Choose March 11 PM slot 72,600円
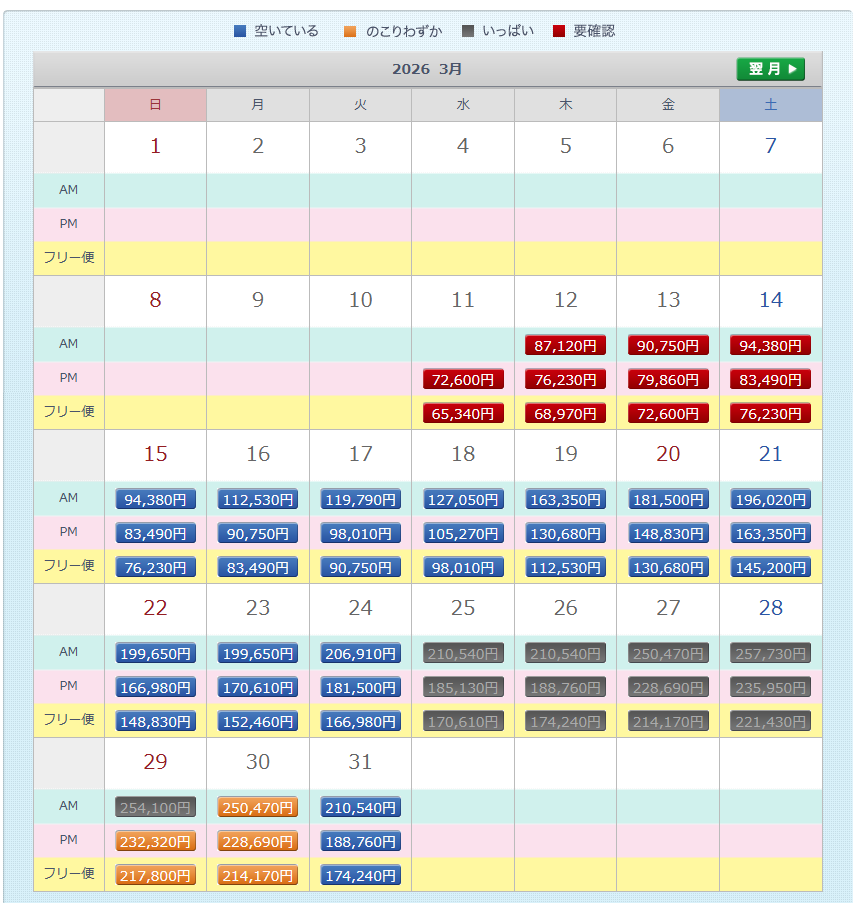Screen dimensions: 854x903 [x=463, y=380]
